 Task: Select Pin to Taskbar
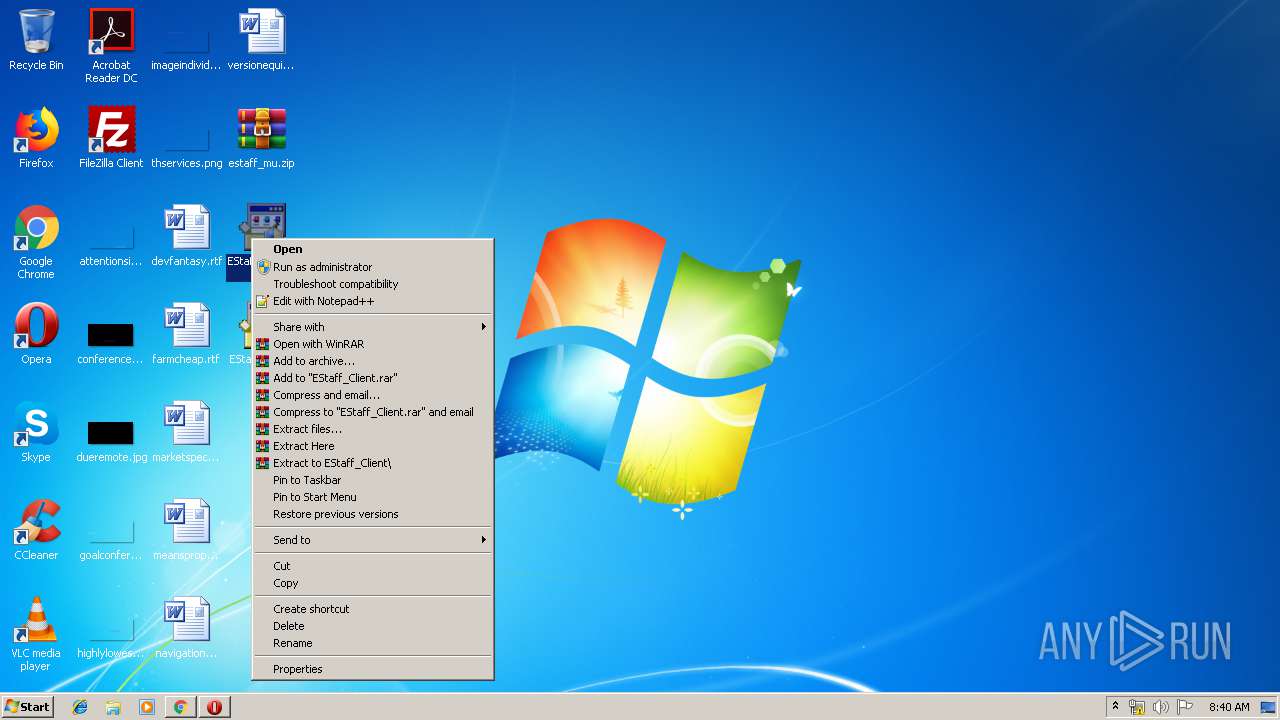click(372, 480)
